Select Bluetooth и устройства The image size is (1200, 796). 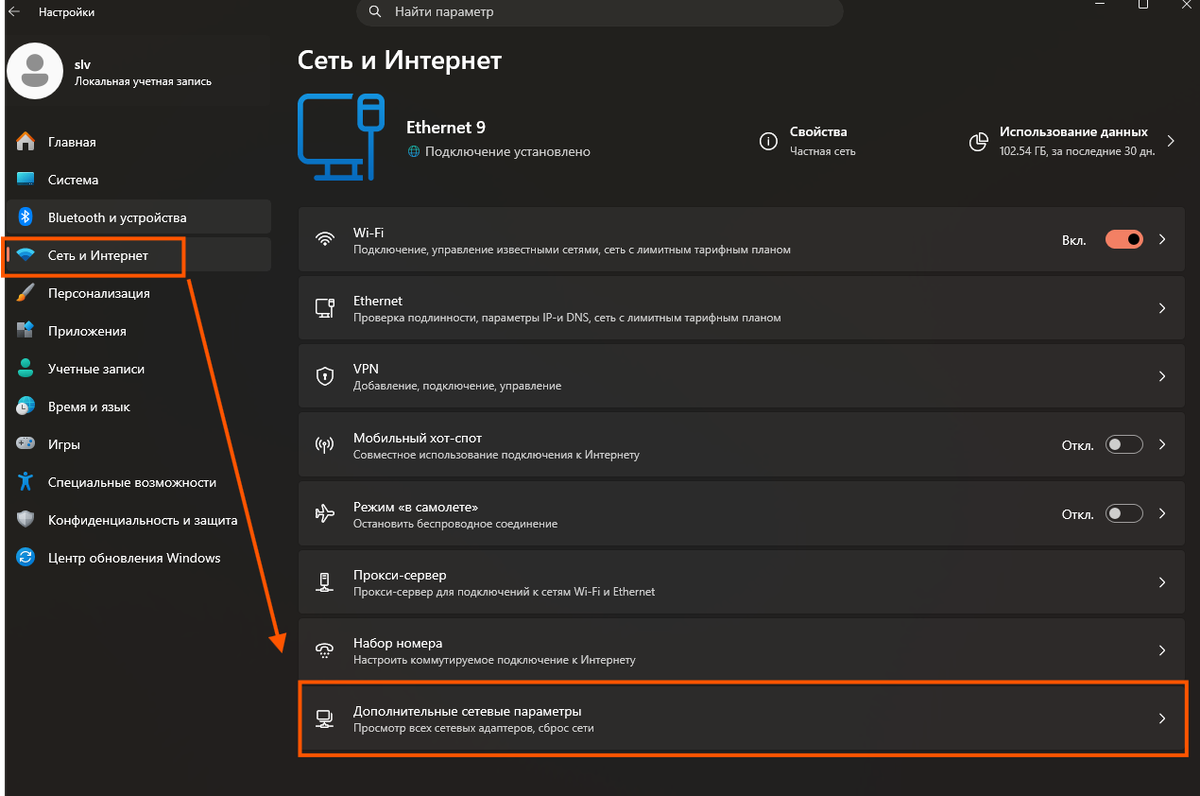point(138,217)
